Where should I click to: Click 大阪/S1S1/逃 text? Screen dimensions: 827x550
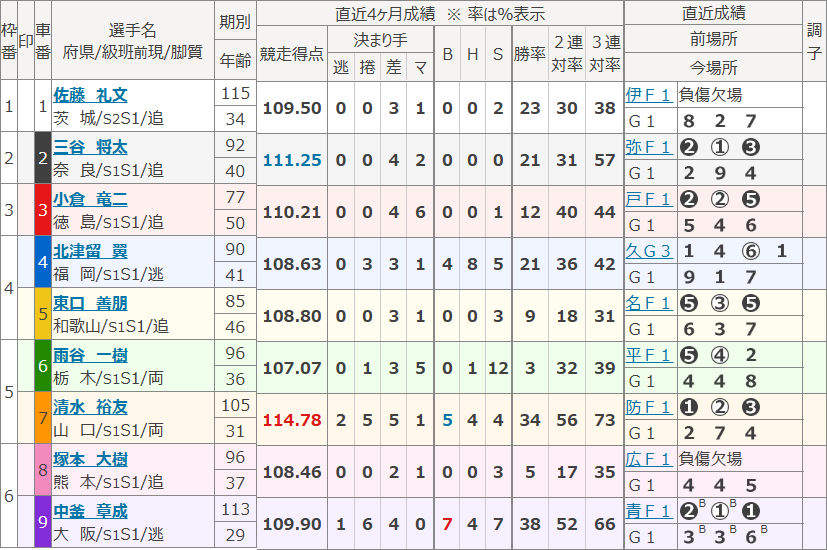coord(109,535)
